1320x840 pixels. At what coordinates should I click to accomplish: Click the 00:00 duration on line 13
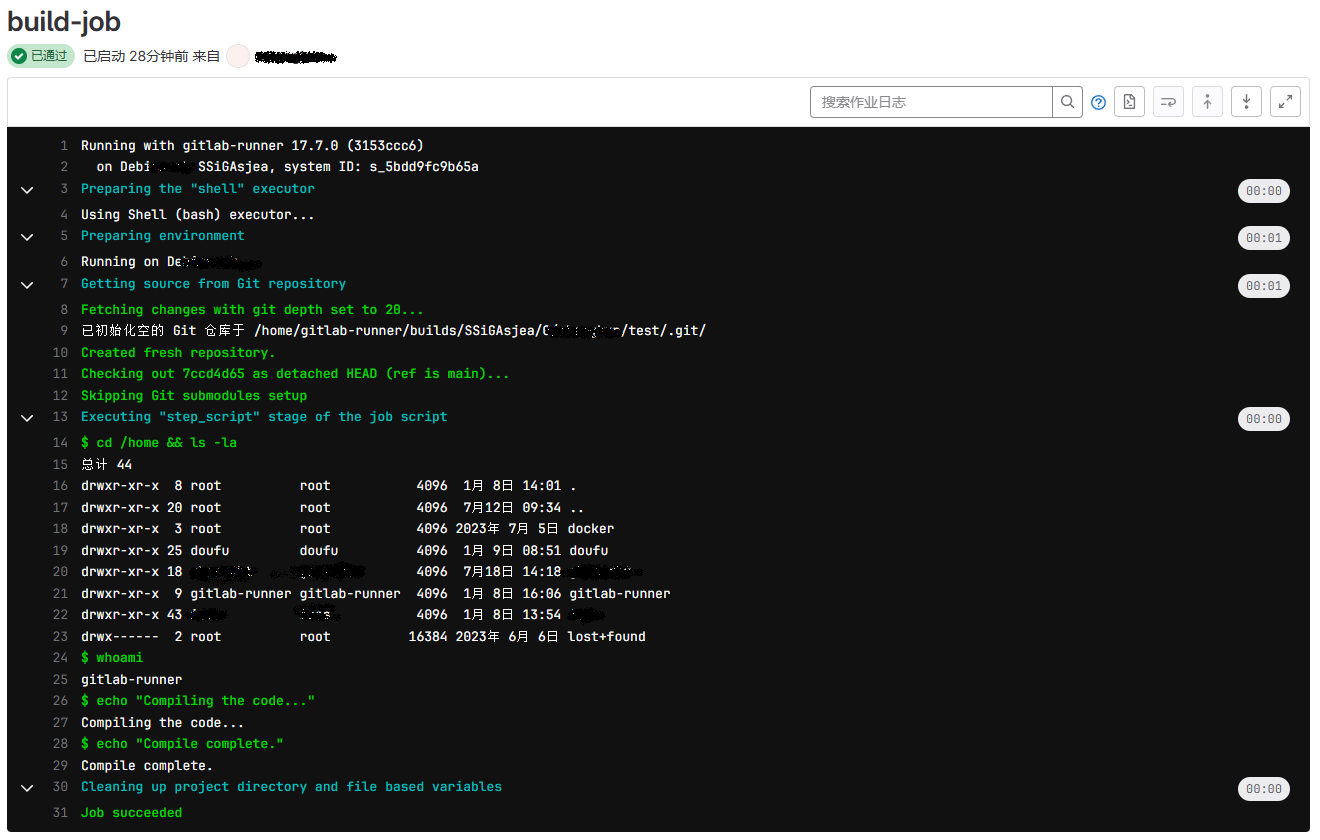point(1264,419)
